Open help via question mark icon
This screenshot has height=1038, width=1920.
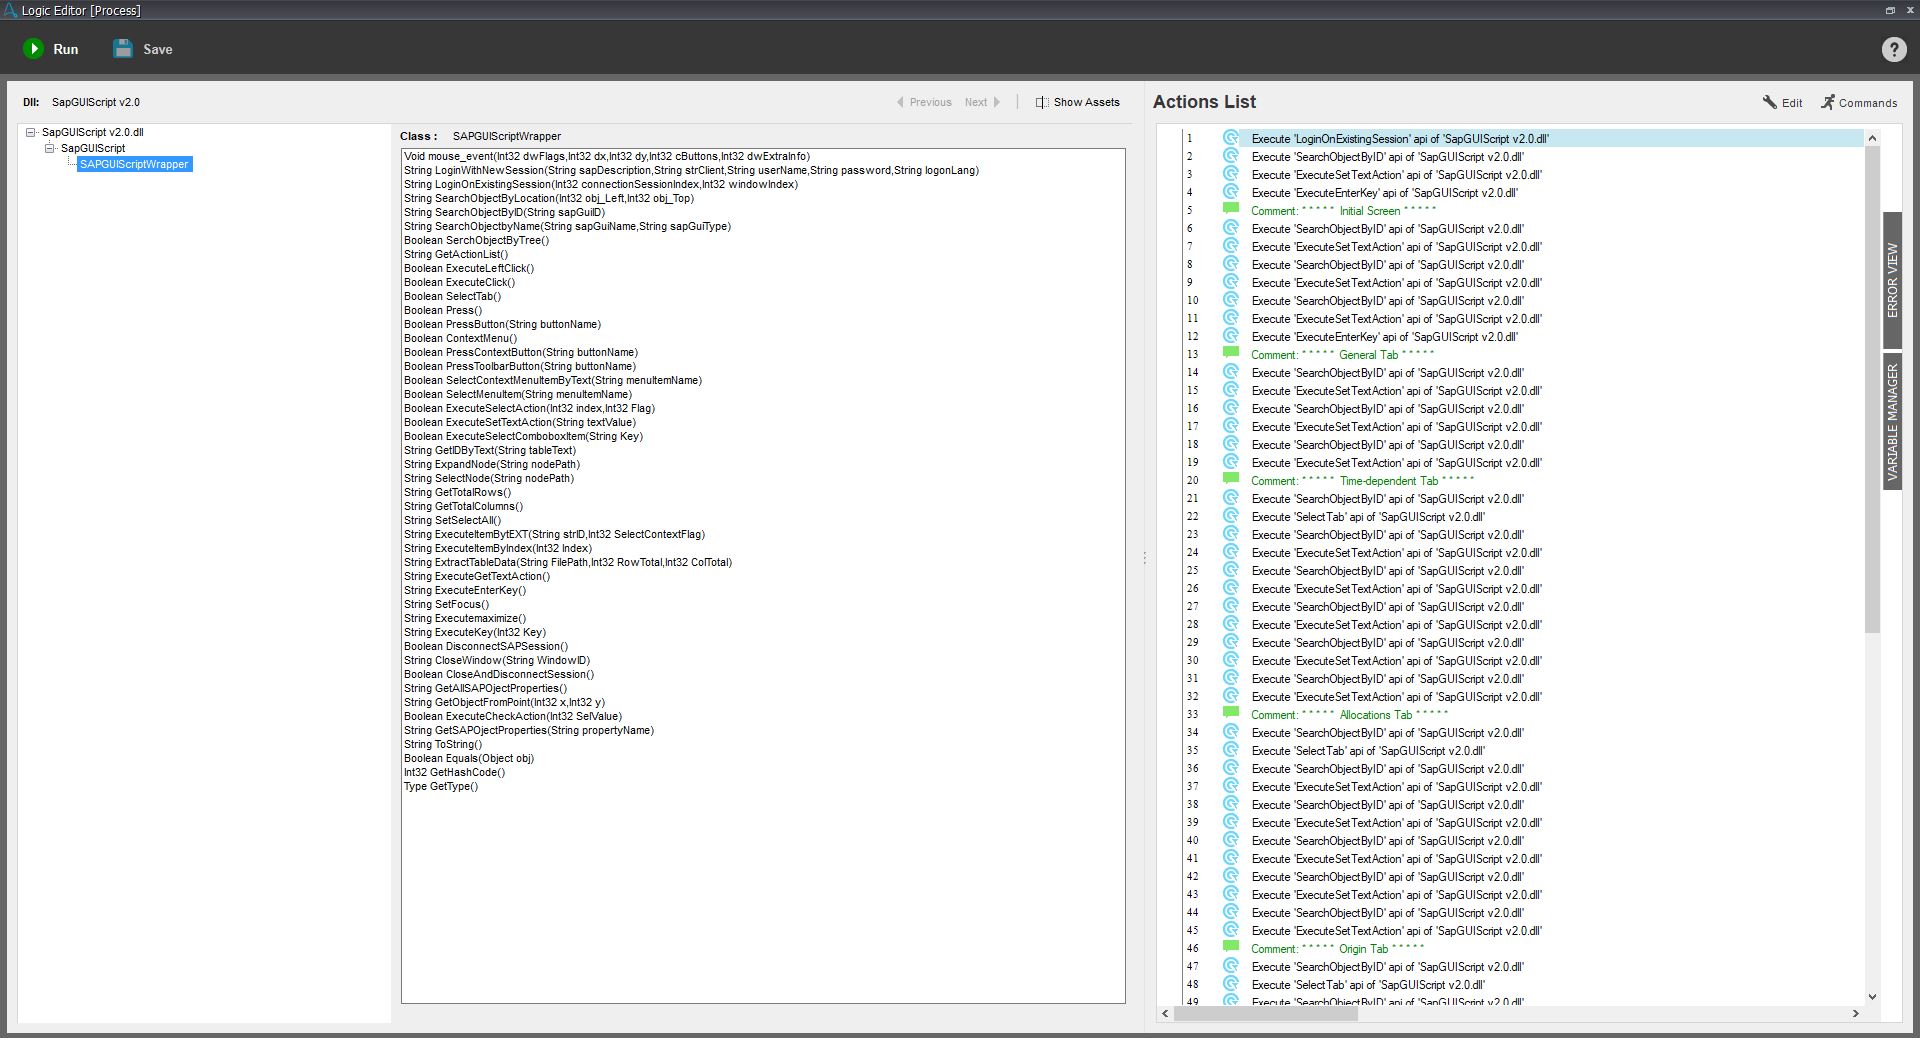[x=1893, y=50]
